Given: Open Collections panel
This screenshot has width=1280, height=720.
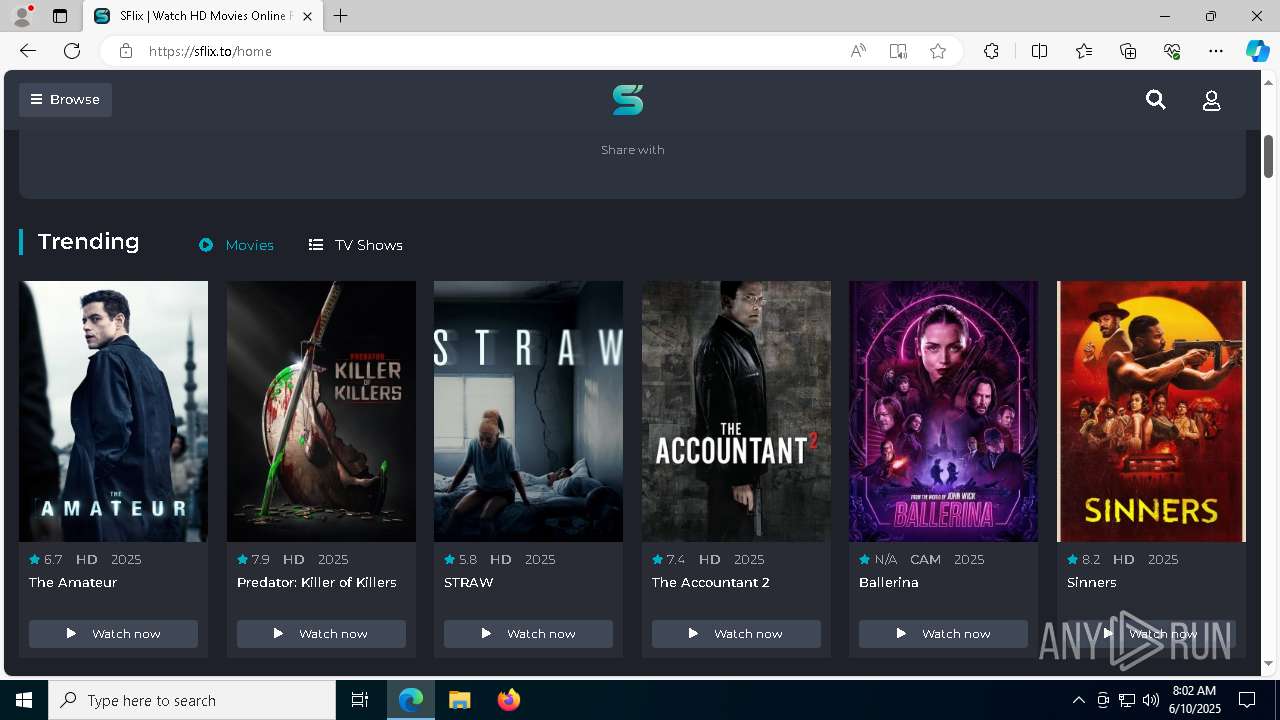Looking at the screenshot, I should pyautogui.click(x=1128, y=51).
